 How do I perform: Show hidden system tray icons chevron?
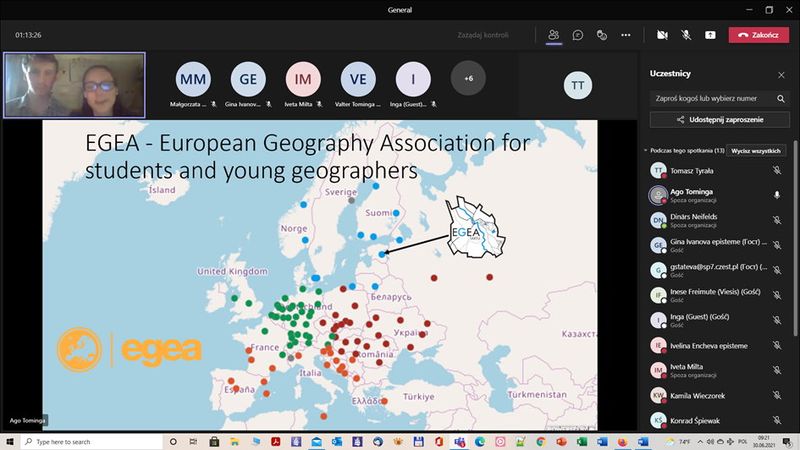(700, 441)
